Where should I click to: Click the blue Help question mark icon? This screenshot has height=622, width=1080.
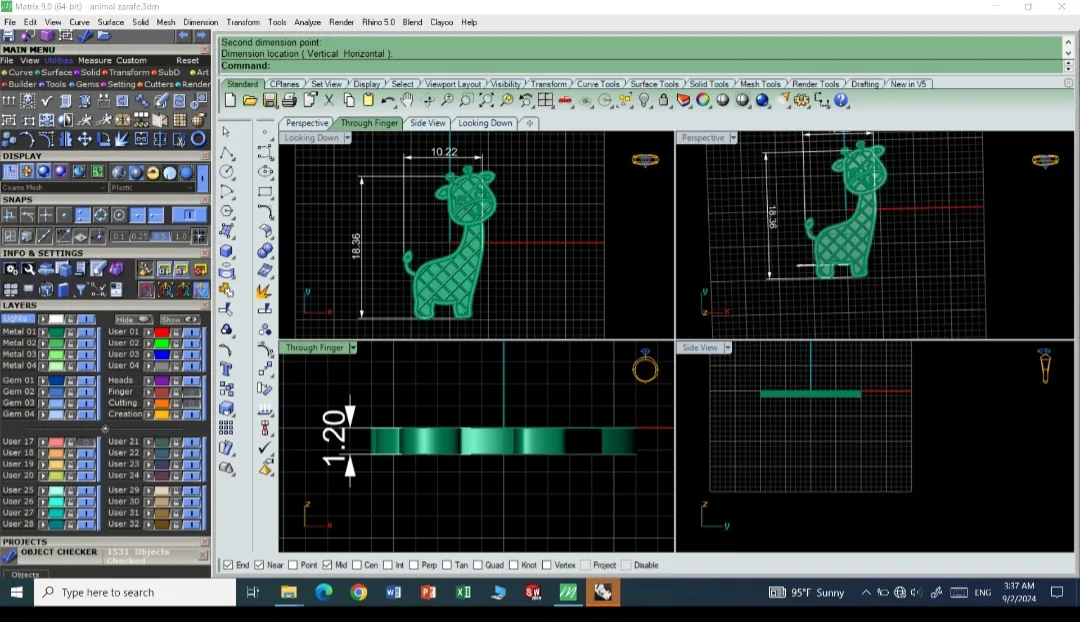[x=841, y=101]
